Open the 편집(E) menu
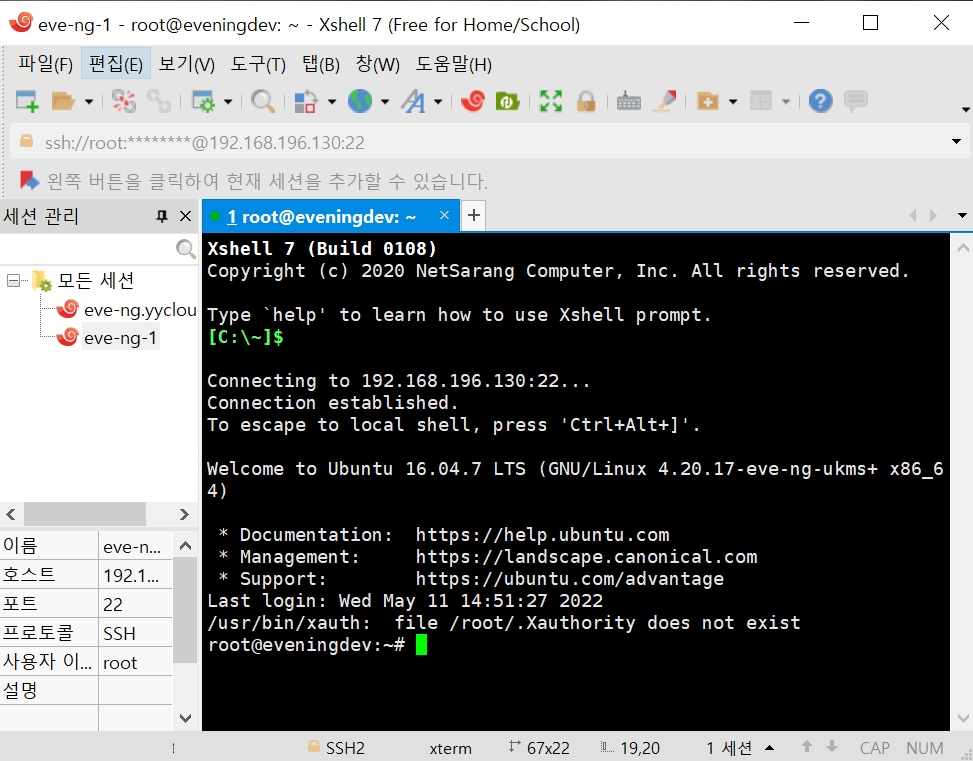 point(116,64)
